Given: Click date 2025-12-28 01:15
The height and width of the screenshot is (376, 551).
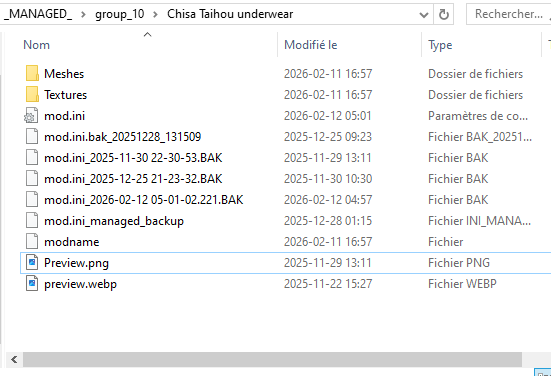Looking at the screenshot, I should click(328, 221).
